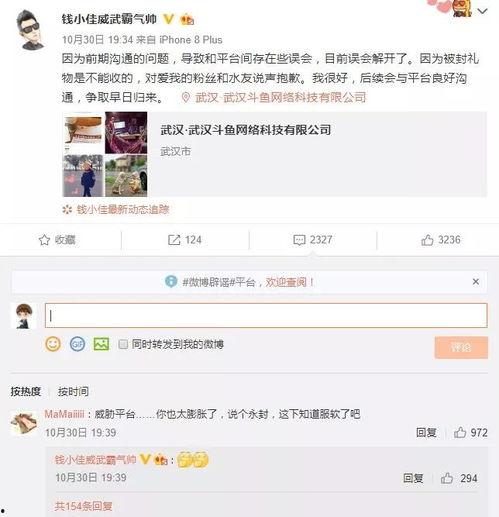This screenshot has width=499, height=517.
Task: Open the GIF picker icon
Action: [x=77, y=344]
